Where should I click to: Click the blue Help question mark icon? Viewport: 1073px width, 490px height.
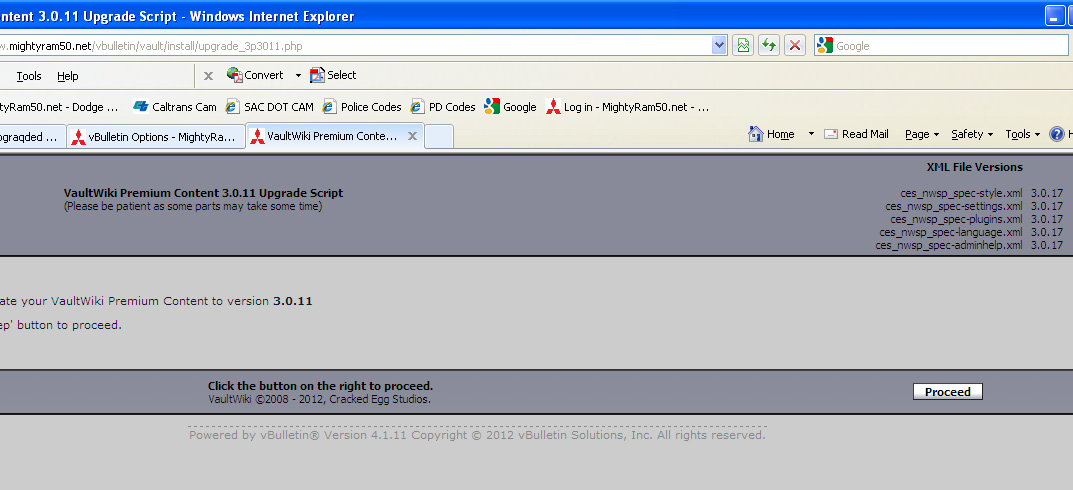tap(1057, 133)
